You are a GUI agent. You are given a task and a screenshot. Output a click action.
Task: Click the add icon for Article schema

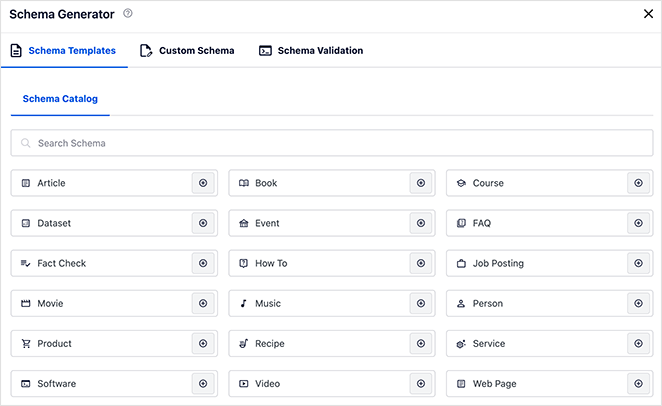[x=203, y=183]
